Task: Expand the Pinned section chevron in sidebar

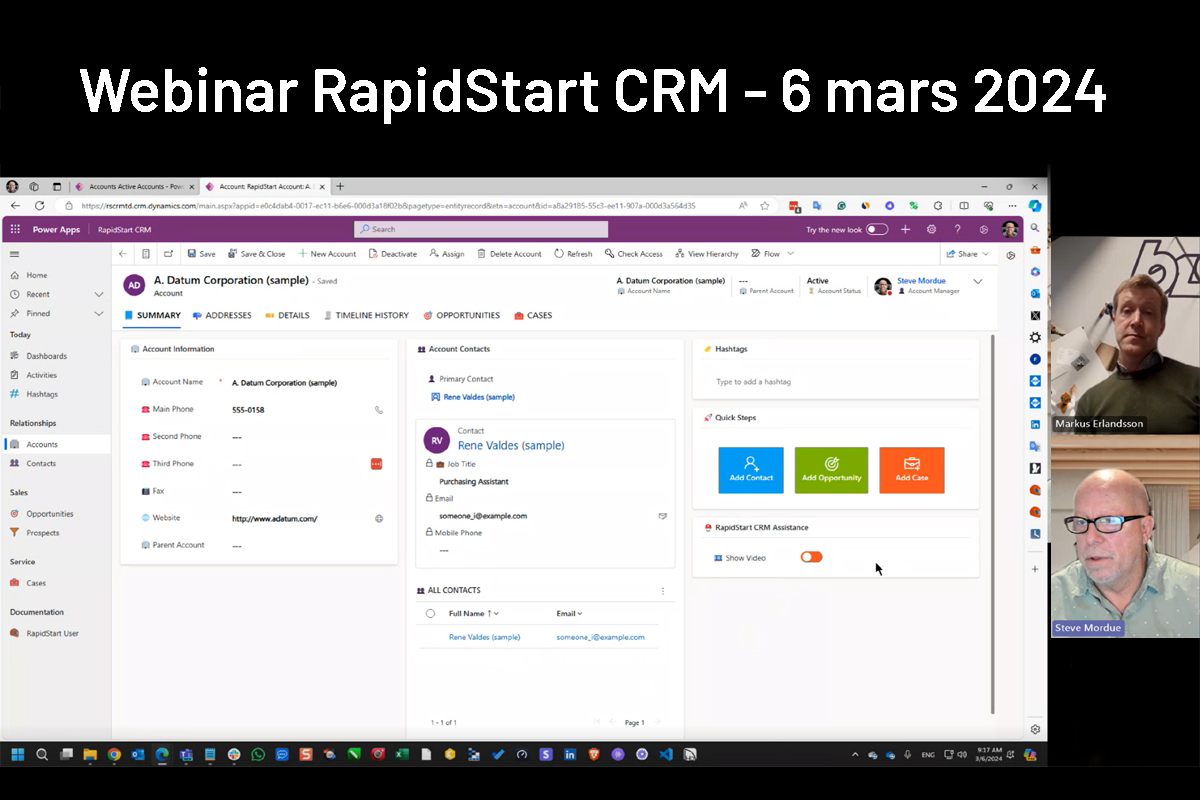Action: click(99, 314)
